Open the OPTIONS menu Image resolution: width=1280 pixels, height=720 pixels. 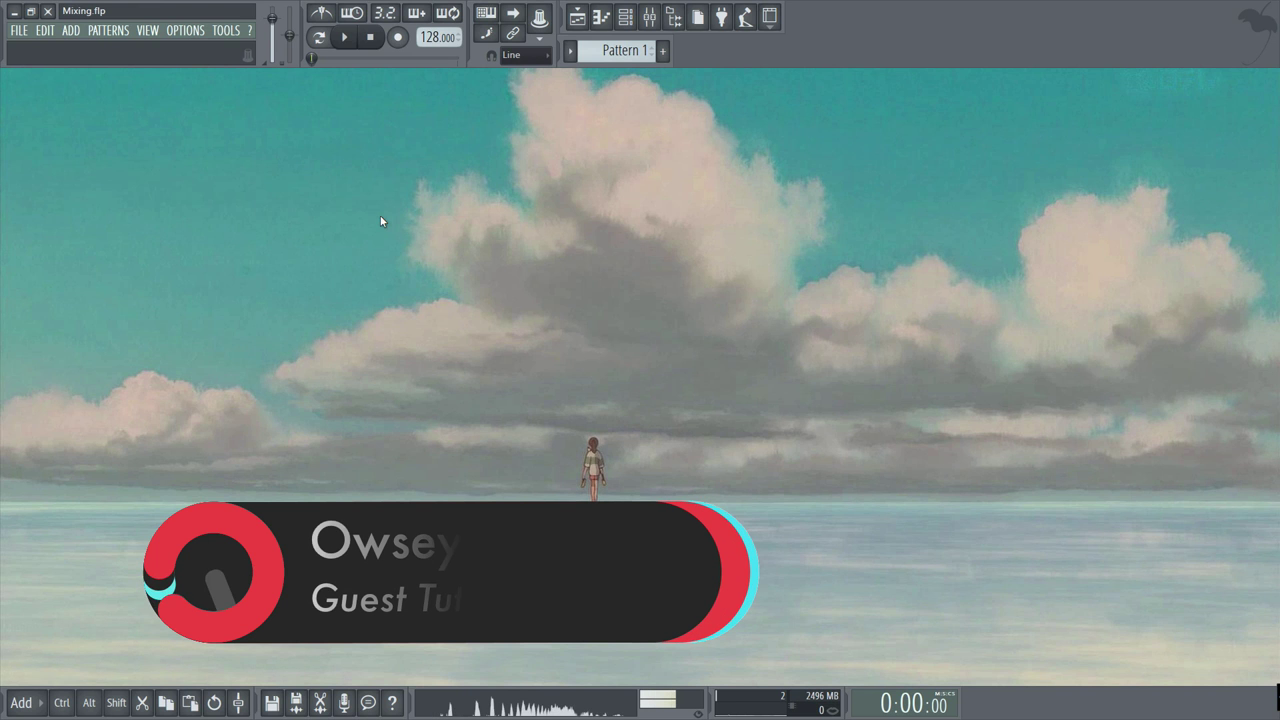185,31
